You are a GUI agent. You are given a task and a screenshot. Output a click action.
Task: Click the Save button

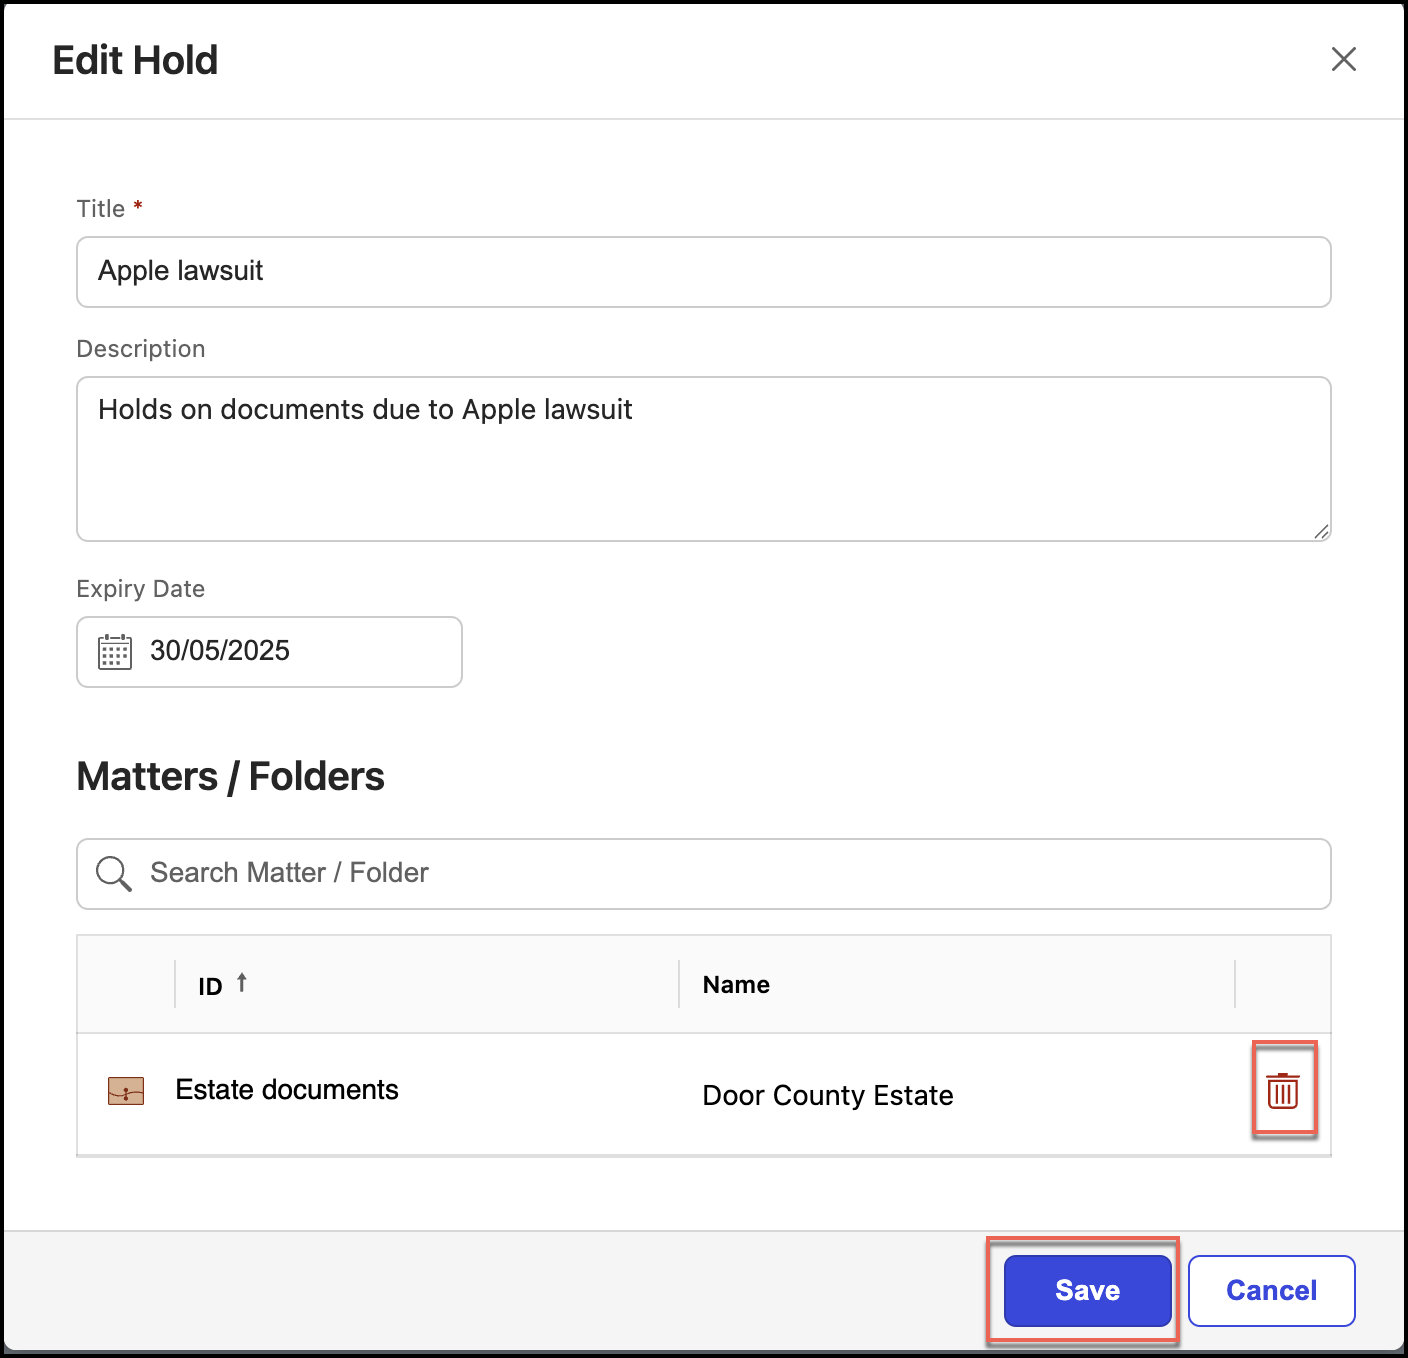(x=1087, y=1290)
